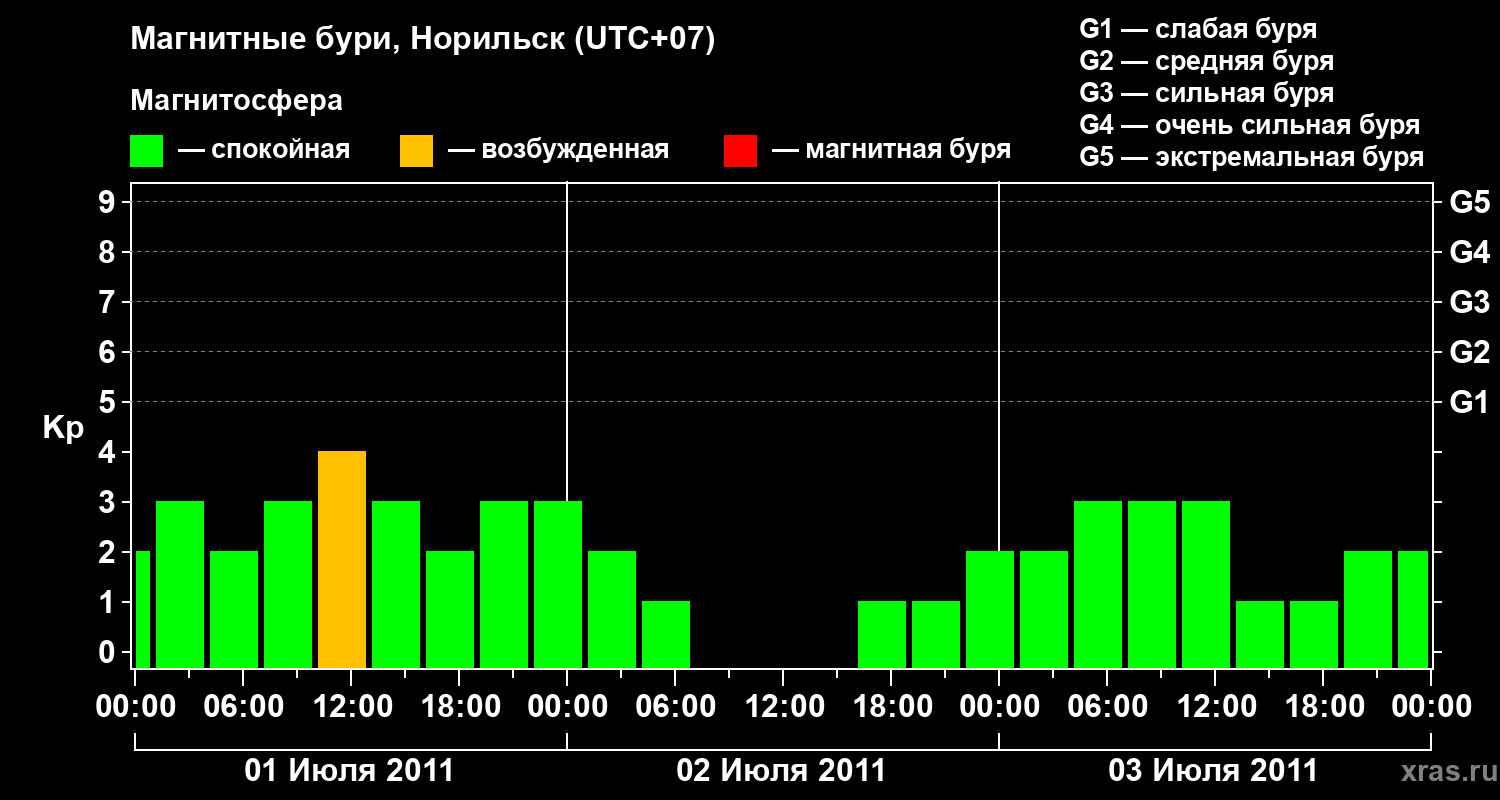
Task: Click the narrow first green bar at 00:00
Action: point(142,609)
